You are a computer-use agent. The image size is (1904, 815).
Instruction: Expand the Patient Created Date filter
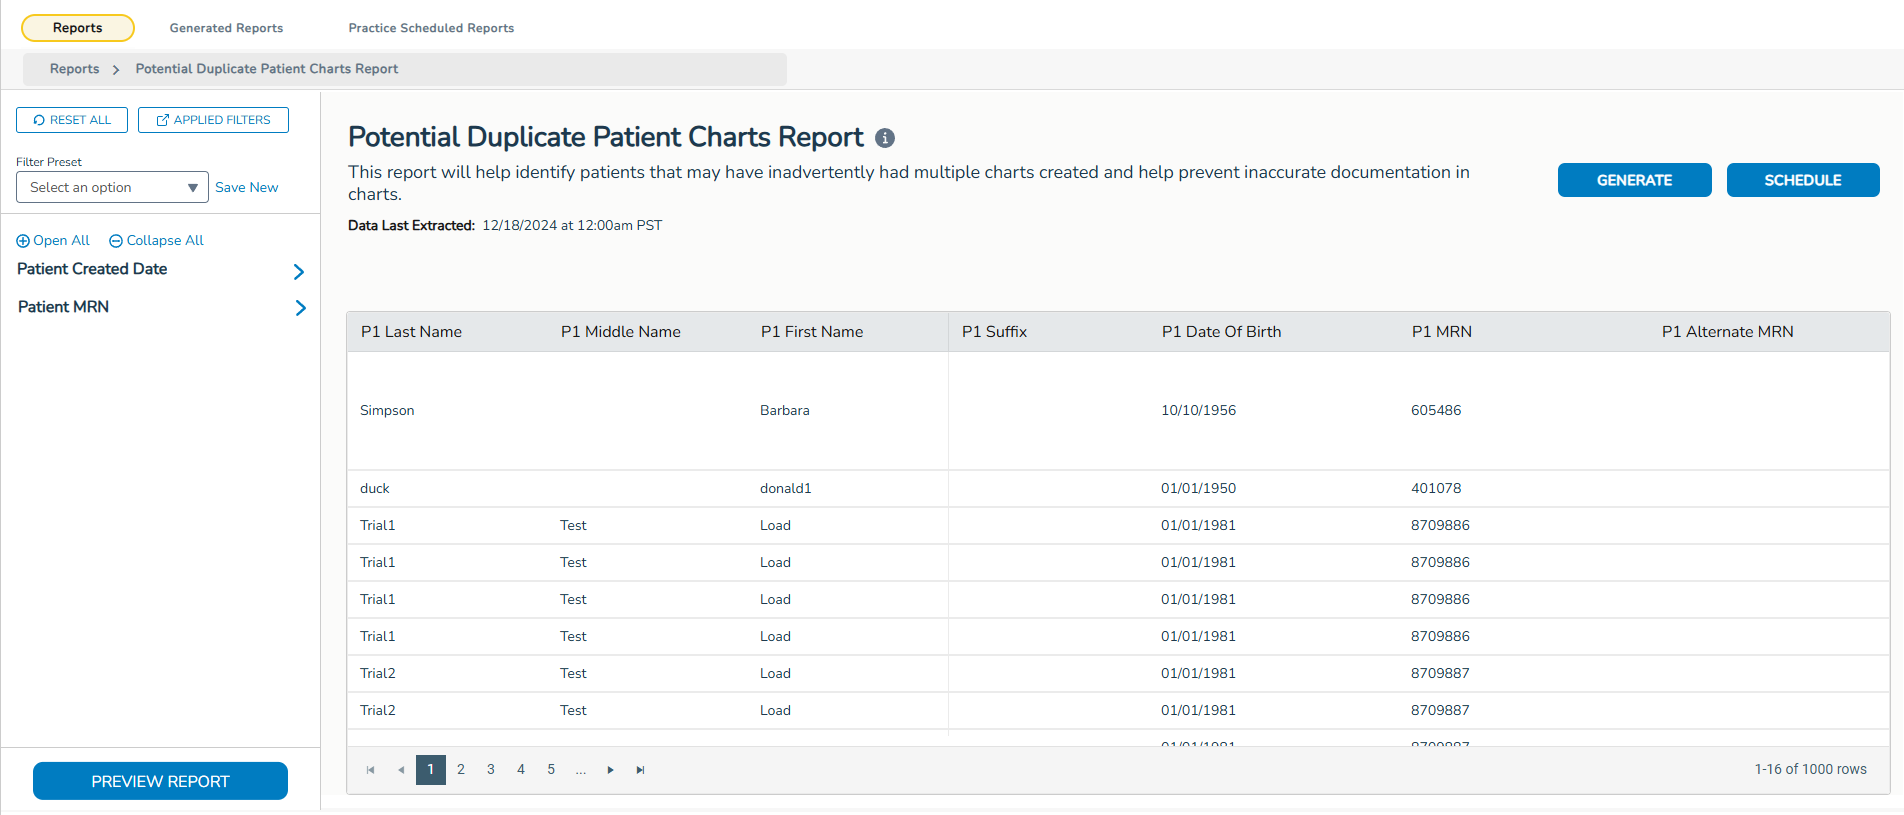pos(298,271)
